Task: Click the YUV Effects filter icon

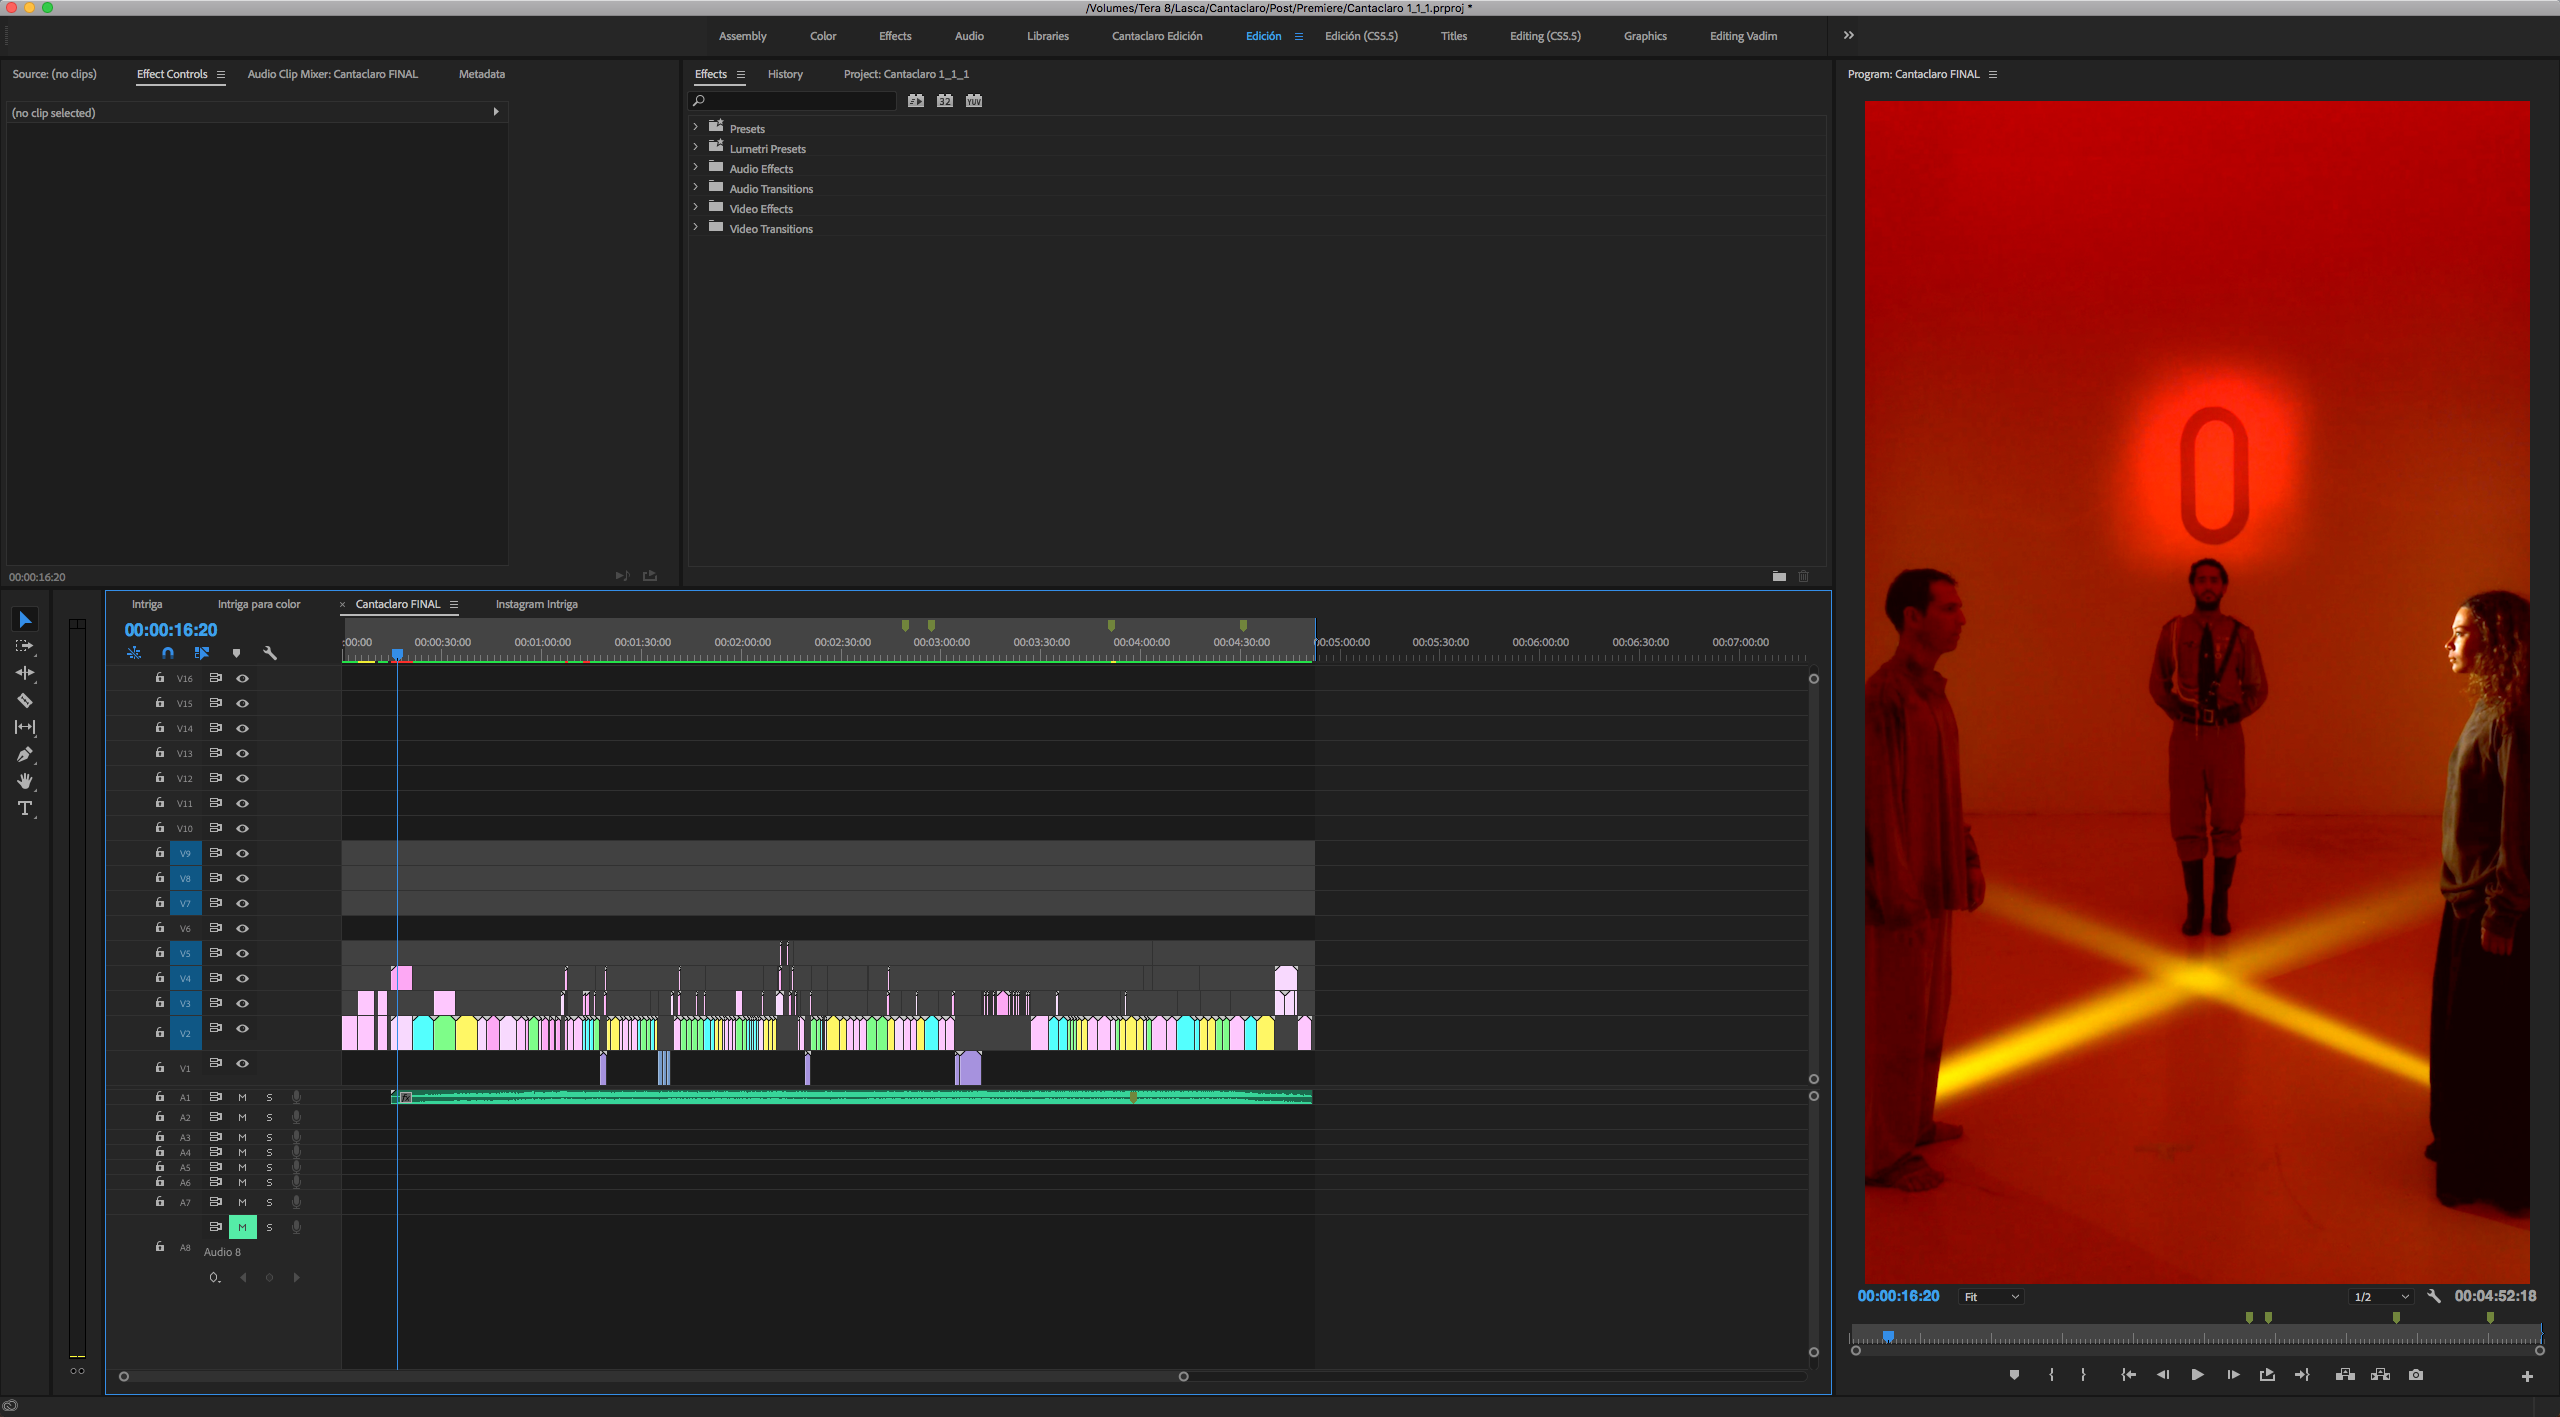Action: tap(974, 101)
